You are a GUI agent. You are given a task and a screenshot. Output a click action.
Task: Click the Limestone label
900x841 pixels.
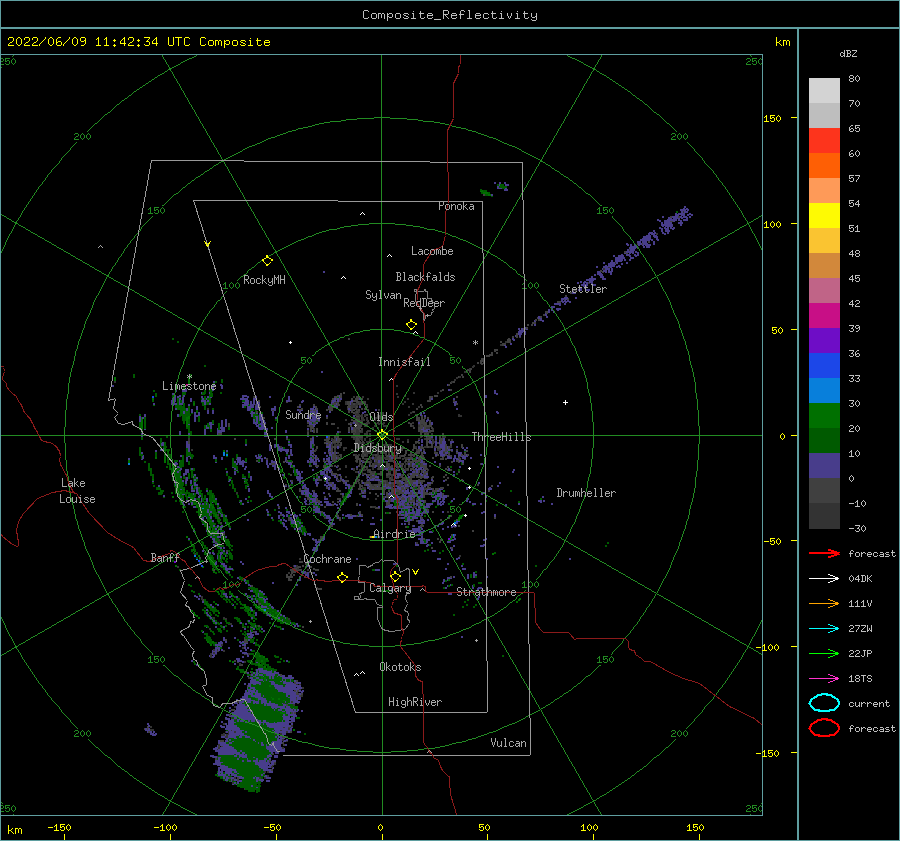(x=189, y=386)
